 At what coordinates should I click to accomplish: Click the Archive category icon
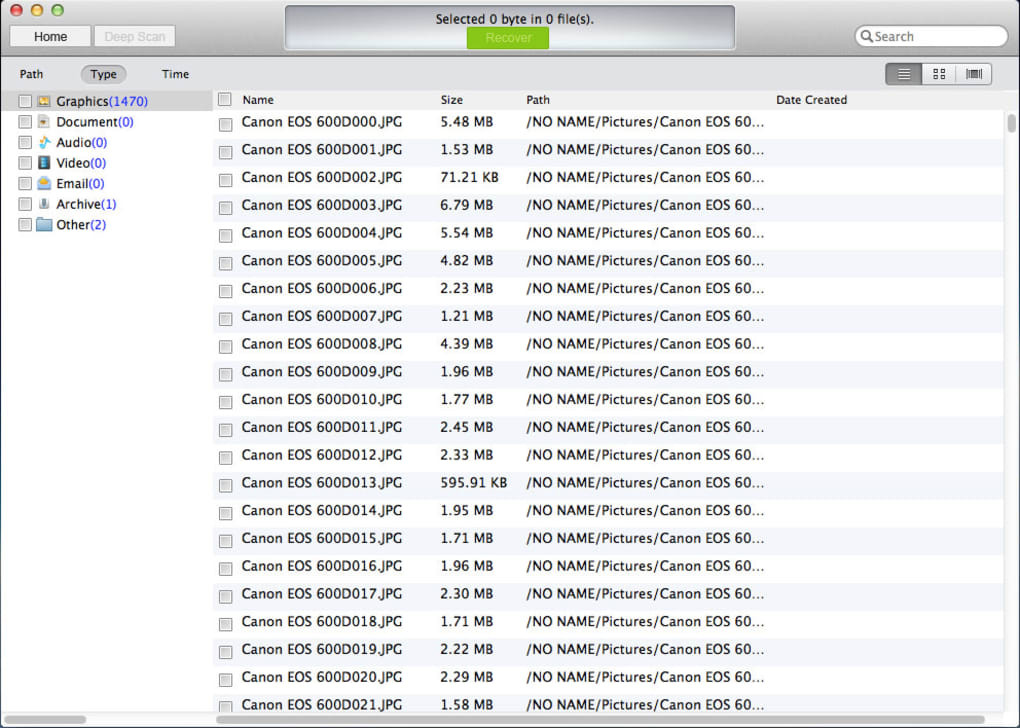coord(44,204)
